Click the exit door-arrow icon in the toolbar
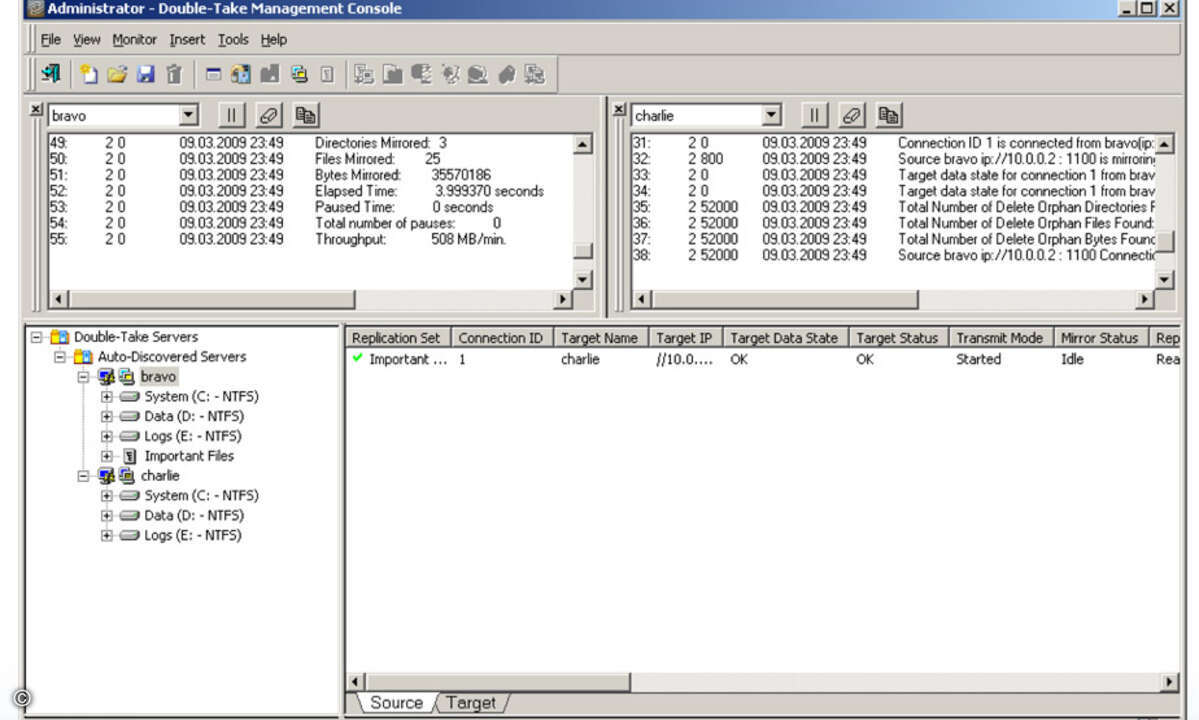The height and width of the screenshot is (720, 1199). coord(50,73)
